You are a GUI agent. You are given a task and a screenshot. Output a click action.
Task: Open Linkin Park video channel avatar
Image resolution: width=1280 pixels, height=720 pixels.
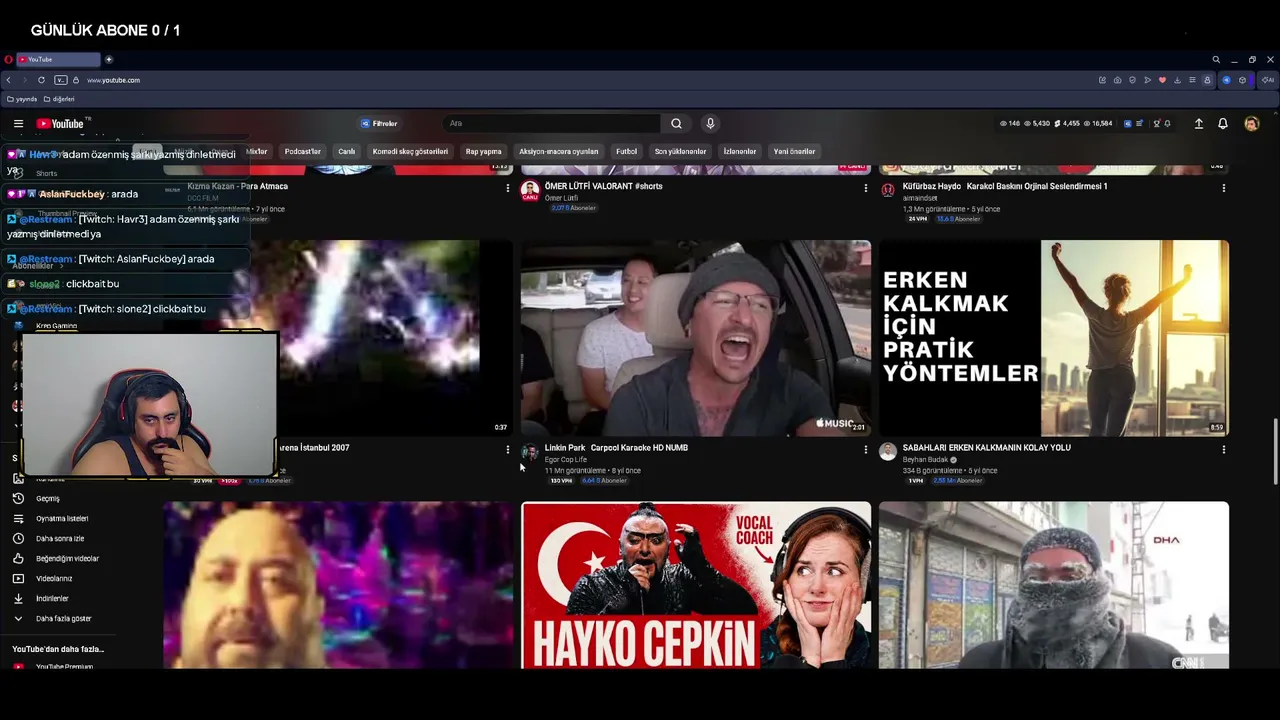click(x=530, y=453)
